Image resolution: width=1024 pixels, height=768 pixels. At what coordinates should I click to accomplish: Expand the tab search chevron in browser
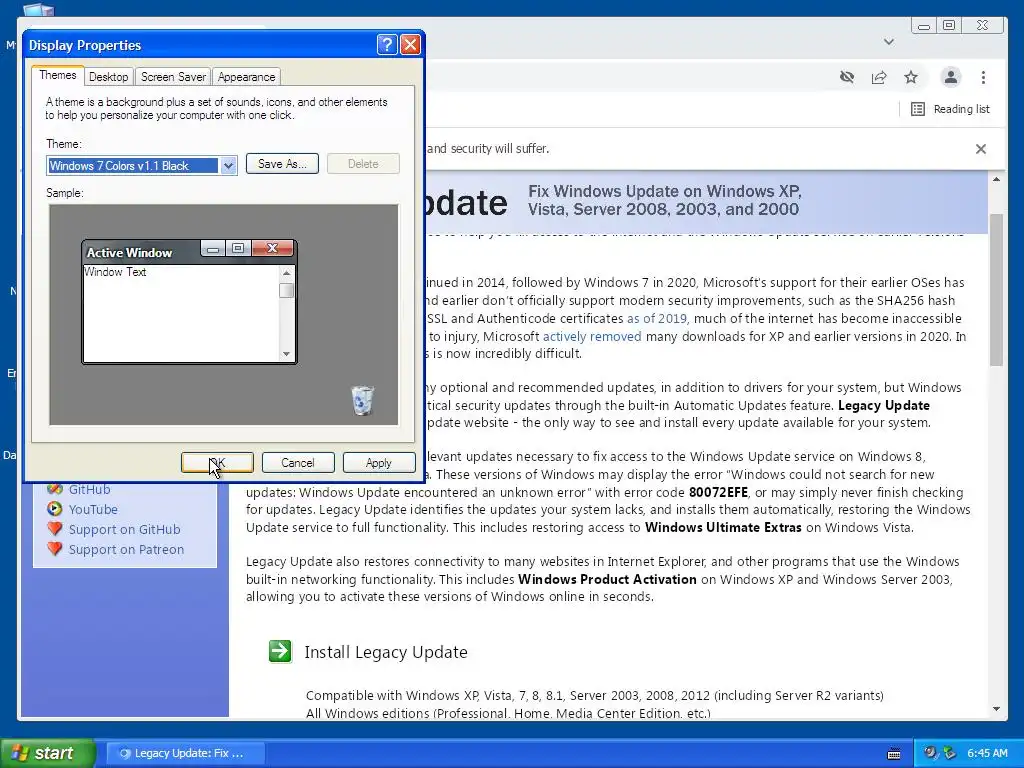(x=889, y=42)
